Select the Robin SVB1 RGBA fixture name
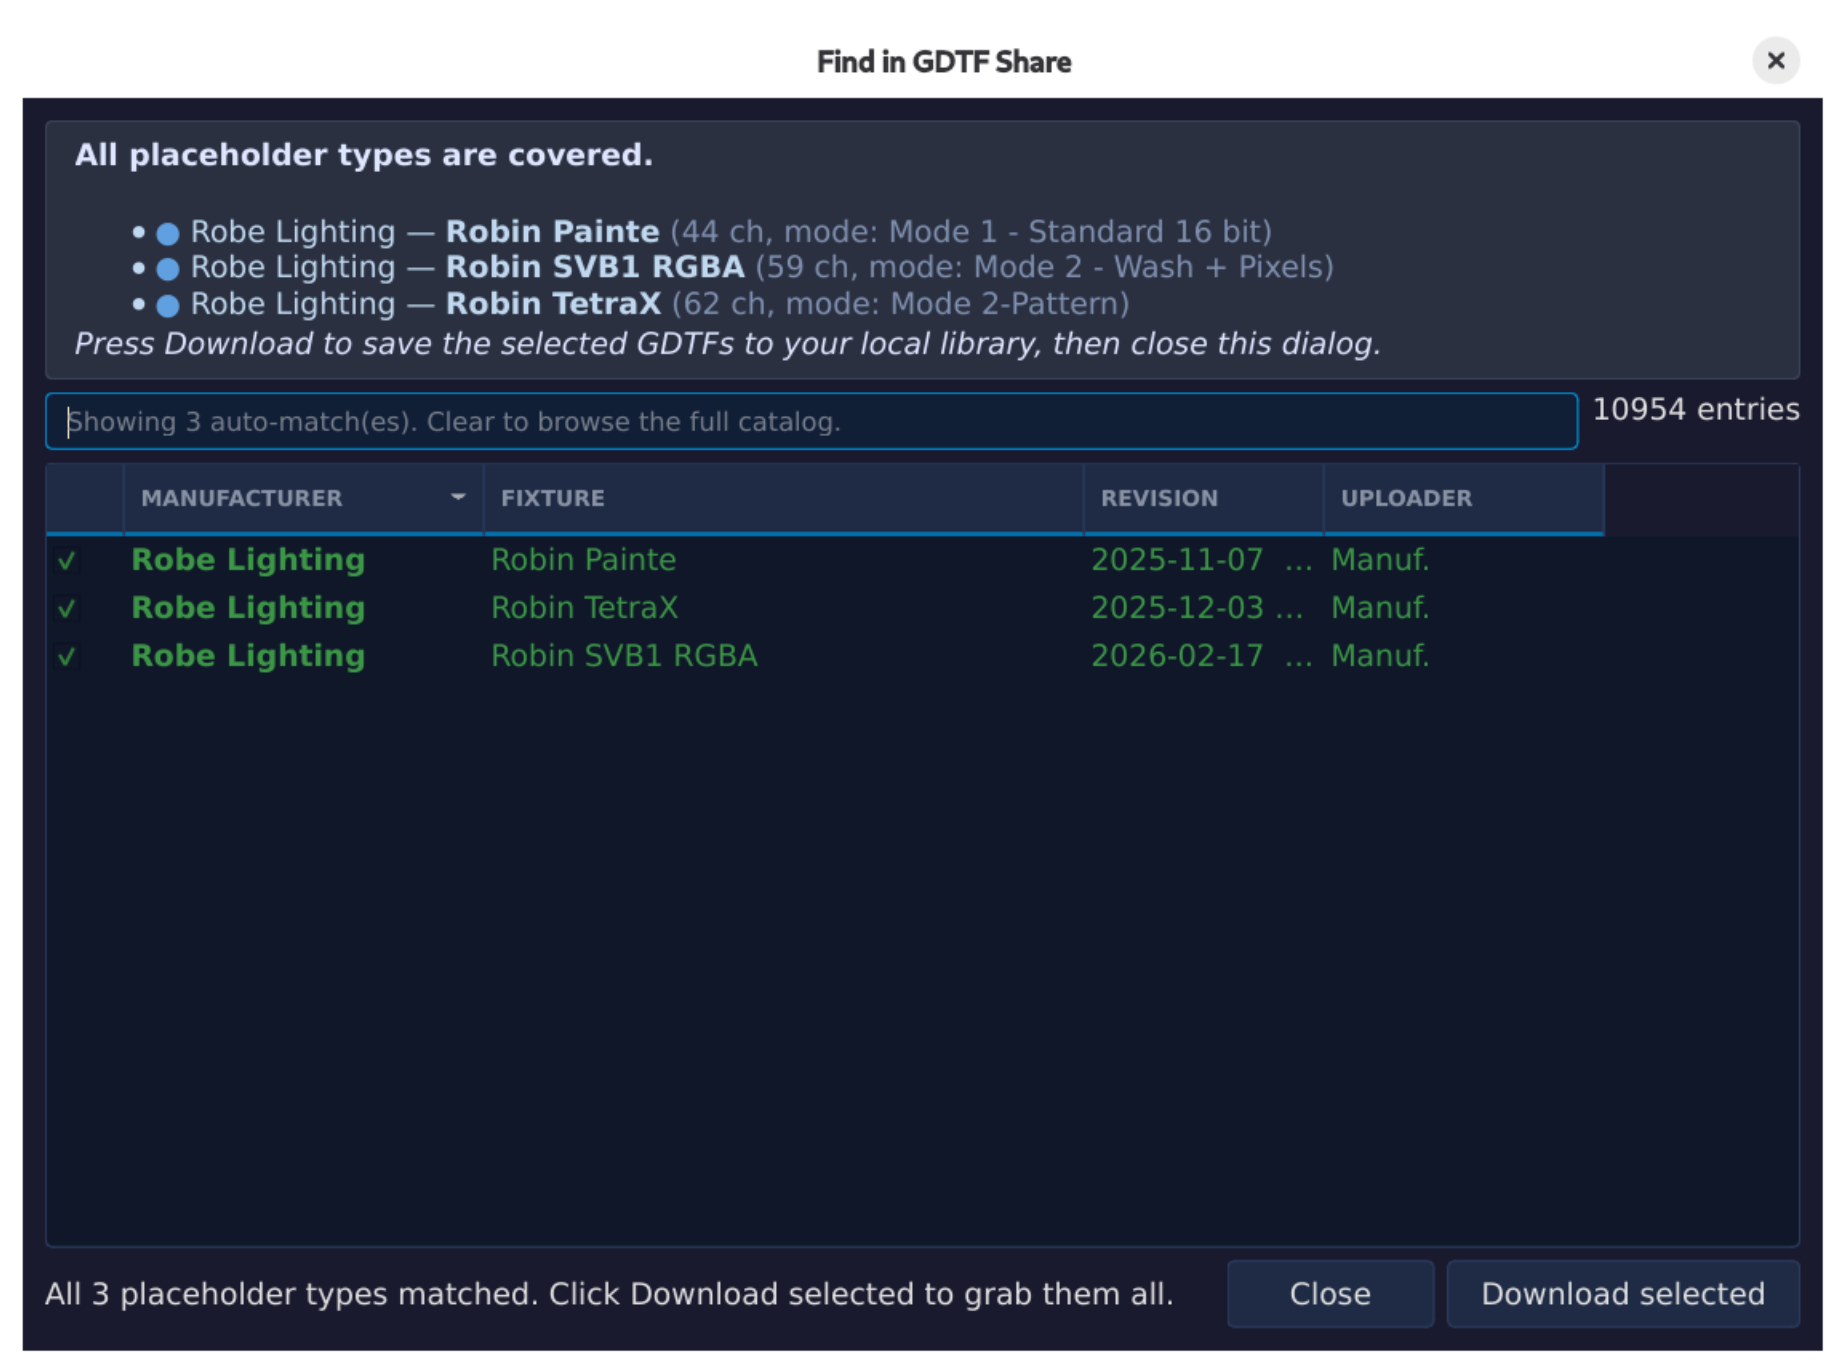This screenshot has width=1844, height=1372. [x=624, y=656]
